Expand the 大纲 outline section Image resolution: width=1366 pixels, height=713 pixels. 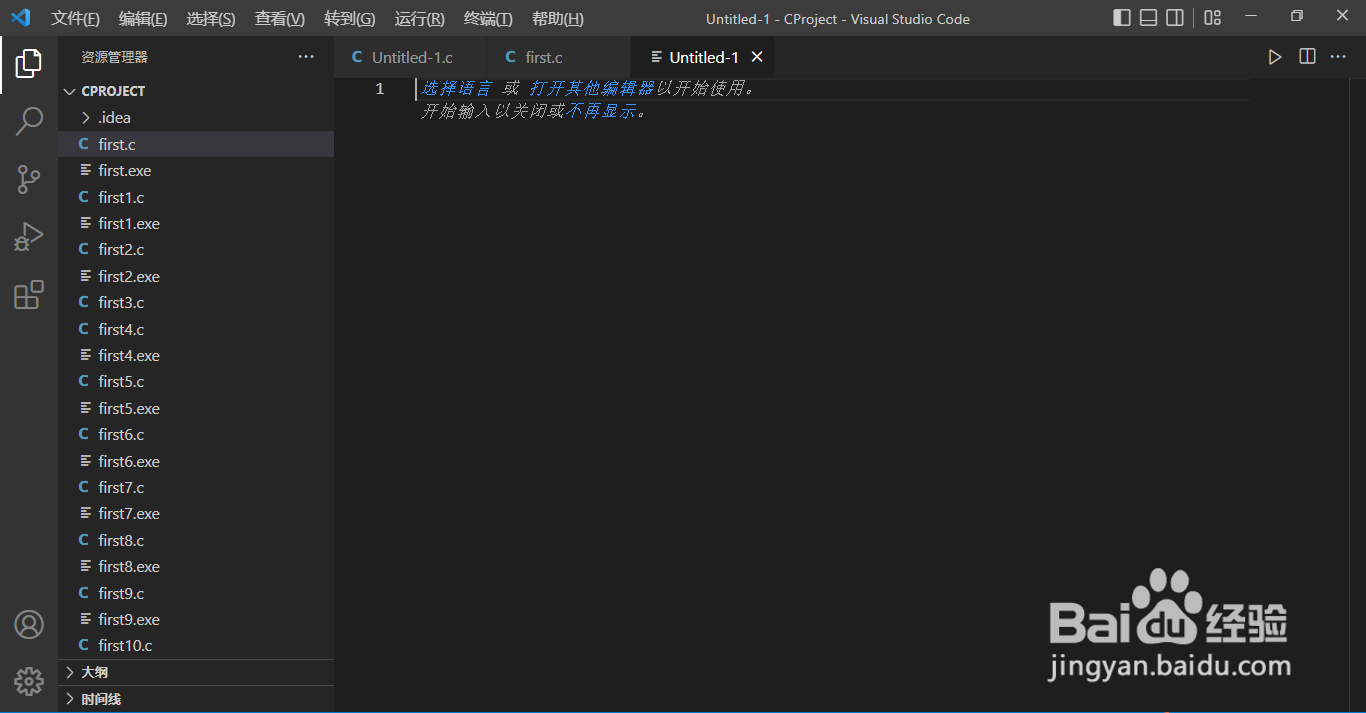point(196,672)
